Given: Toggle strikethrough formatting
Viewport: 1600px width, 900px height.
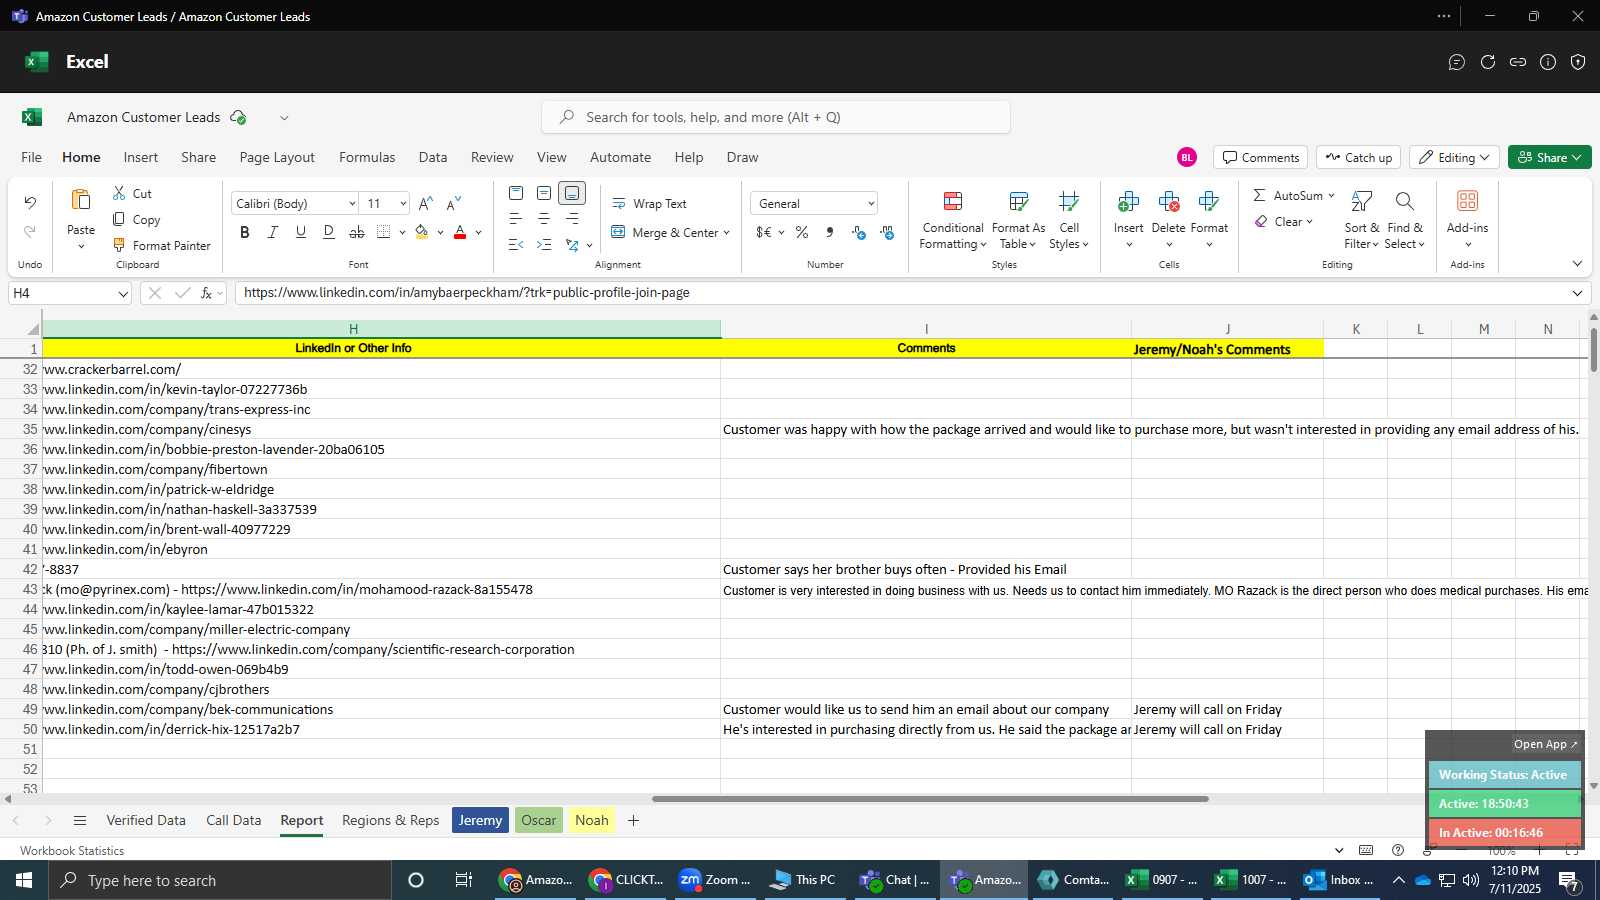Looking at the screenshot, I should coord(357,232).
